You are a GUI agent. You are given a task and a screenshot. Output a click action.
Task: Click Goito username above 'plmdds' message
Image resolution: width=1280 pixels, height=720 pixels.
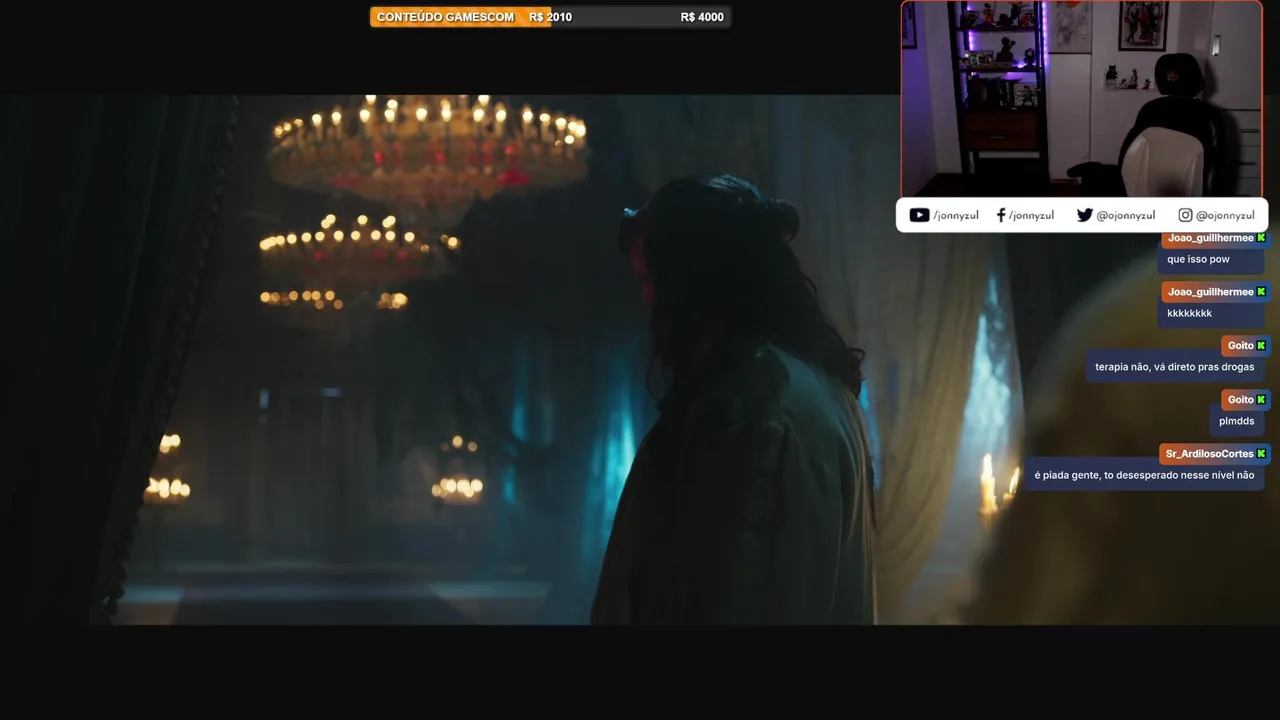tap(1240, 400)
